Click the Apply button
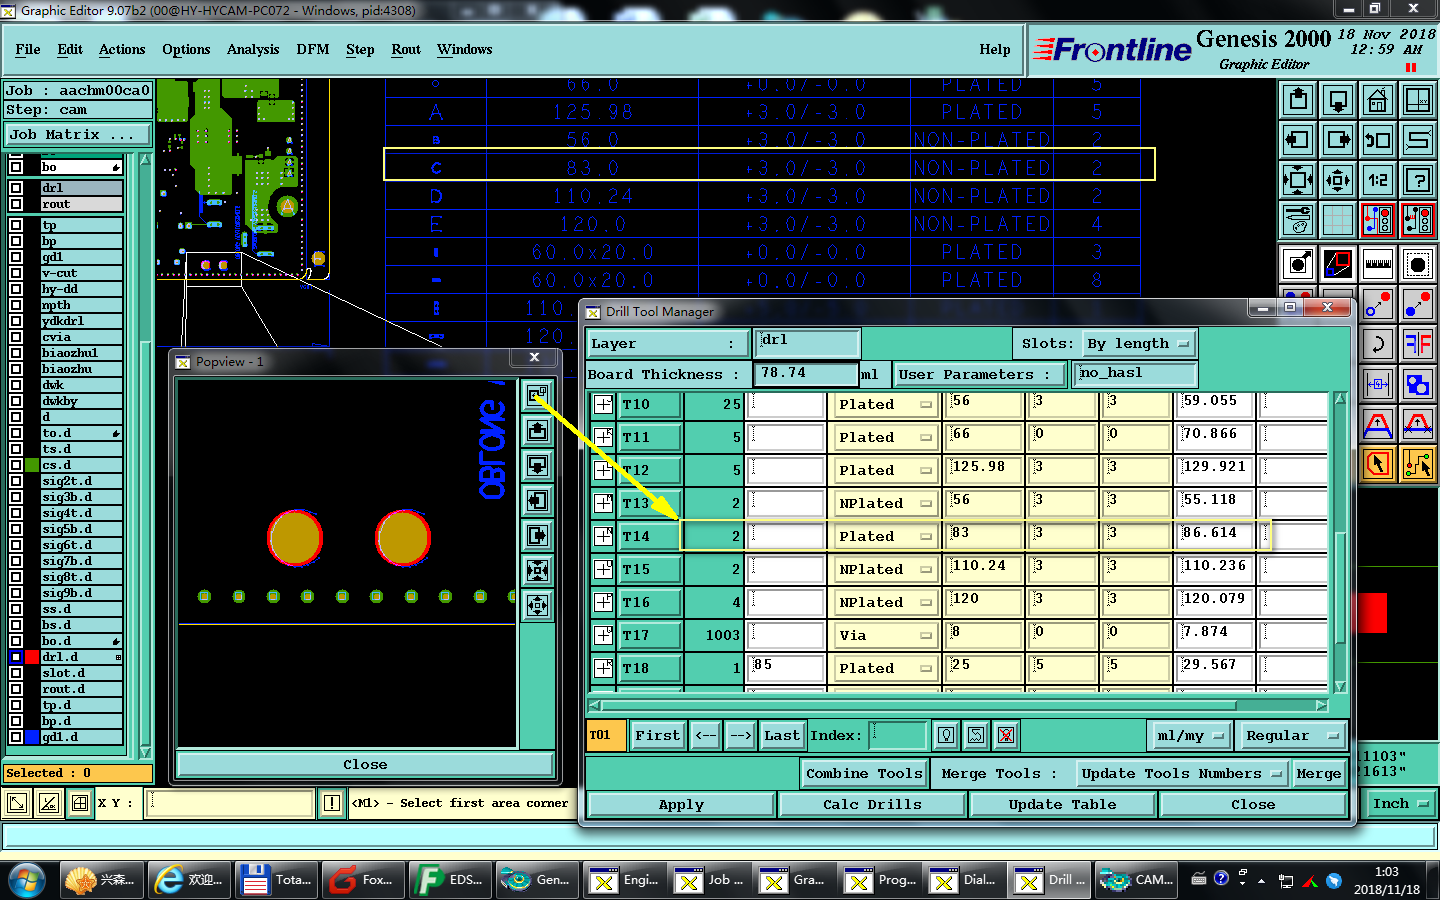 tap(681, 805)
